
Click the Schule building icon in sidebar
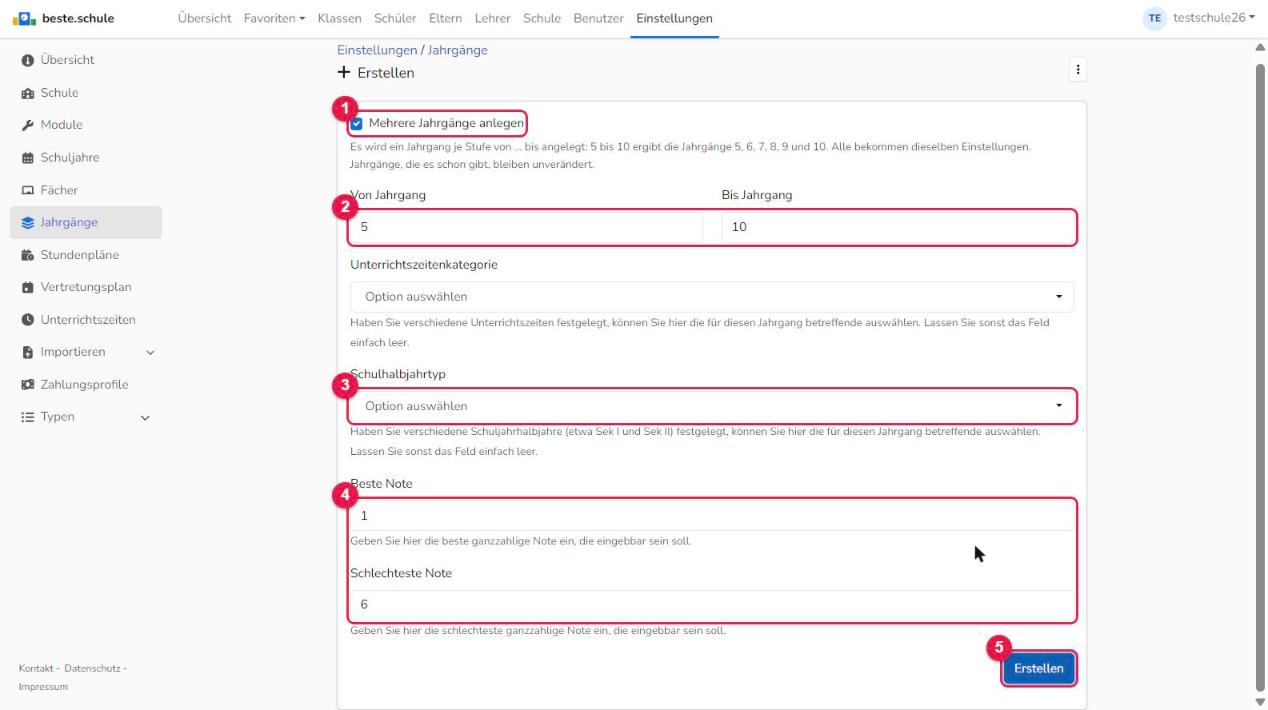click(x=26, y=93)
